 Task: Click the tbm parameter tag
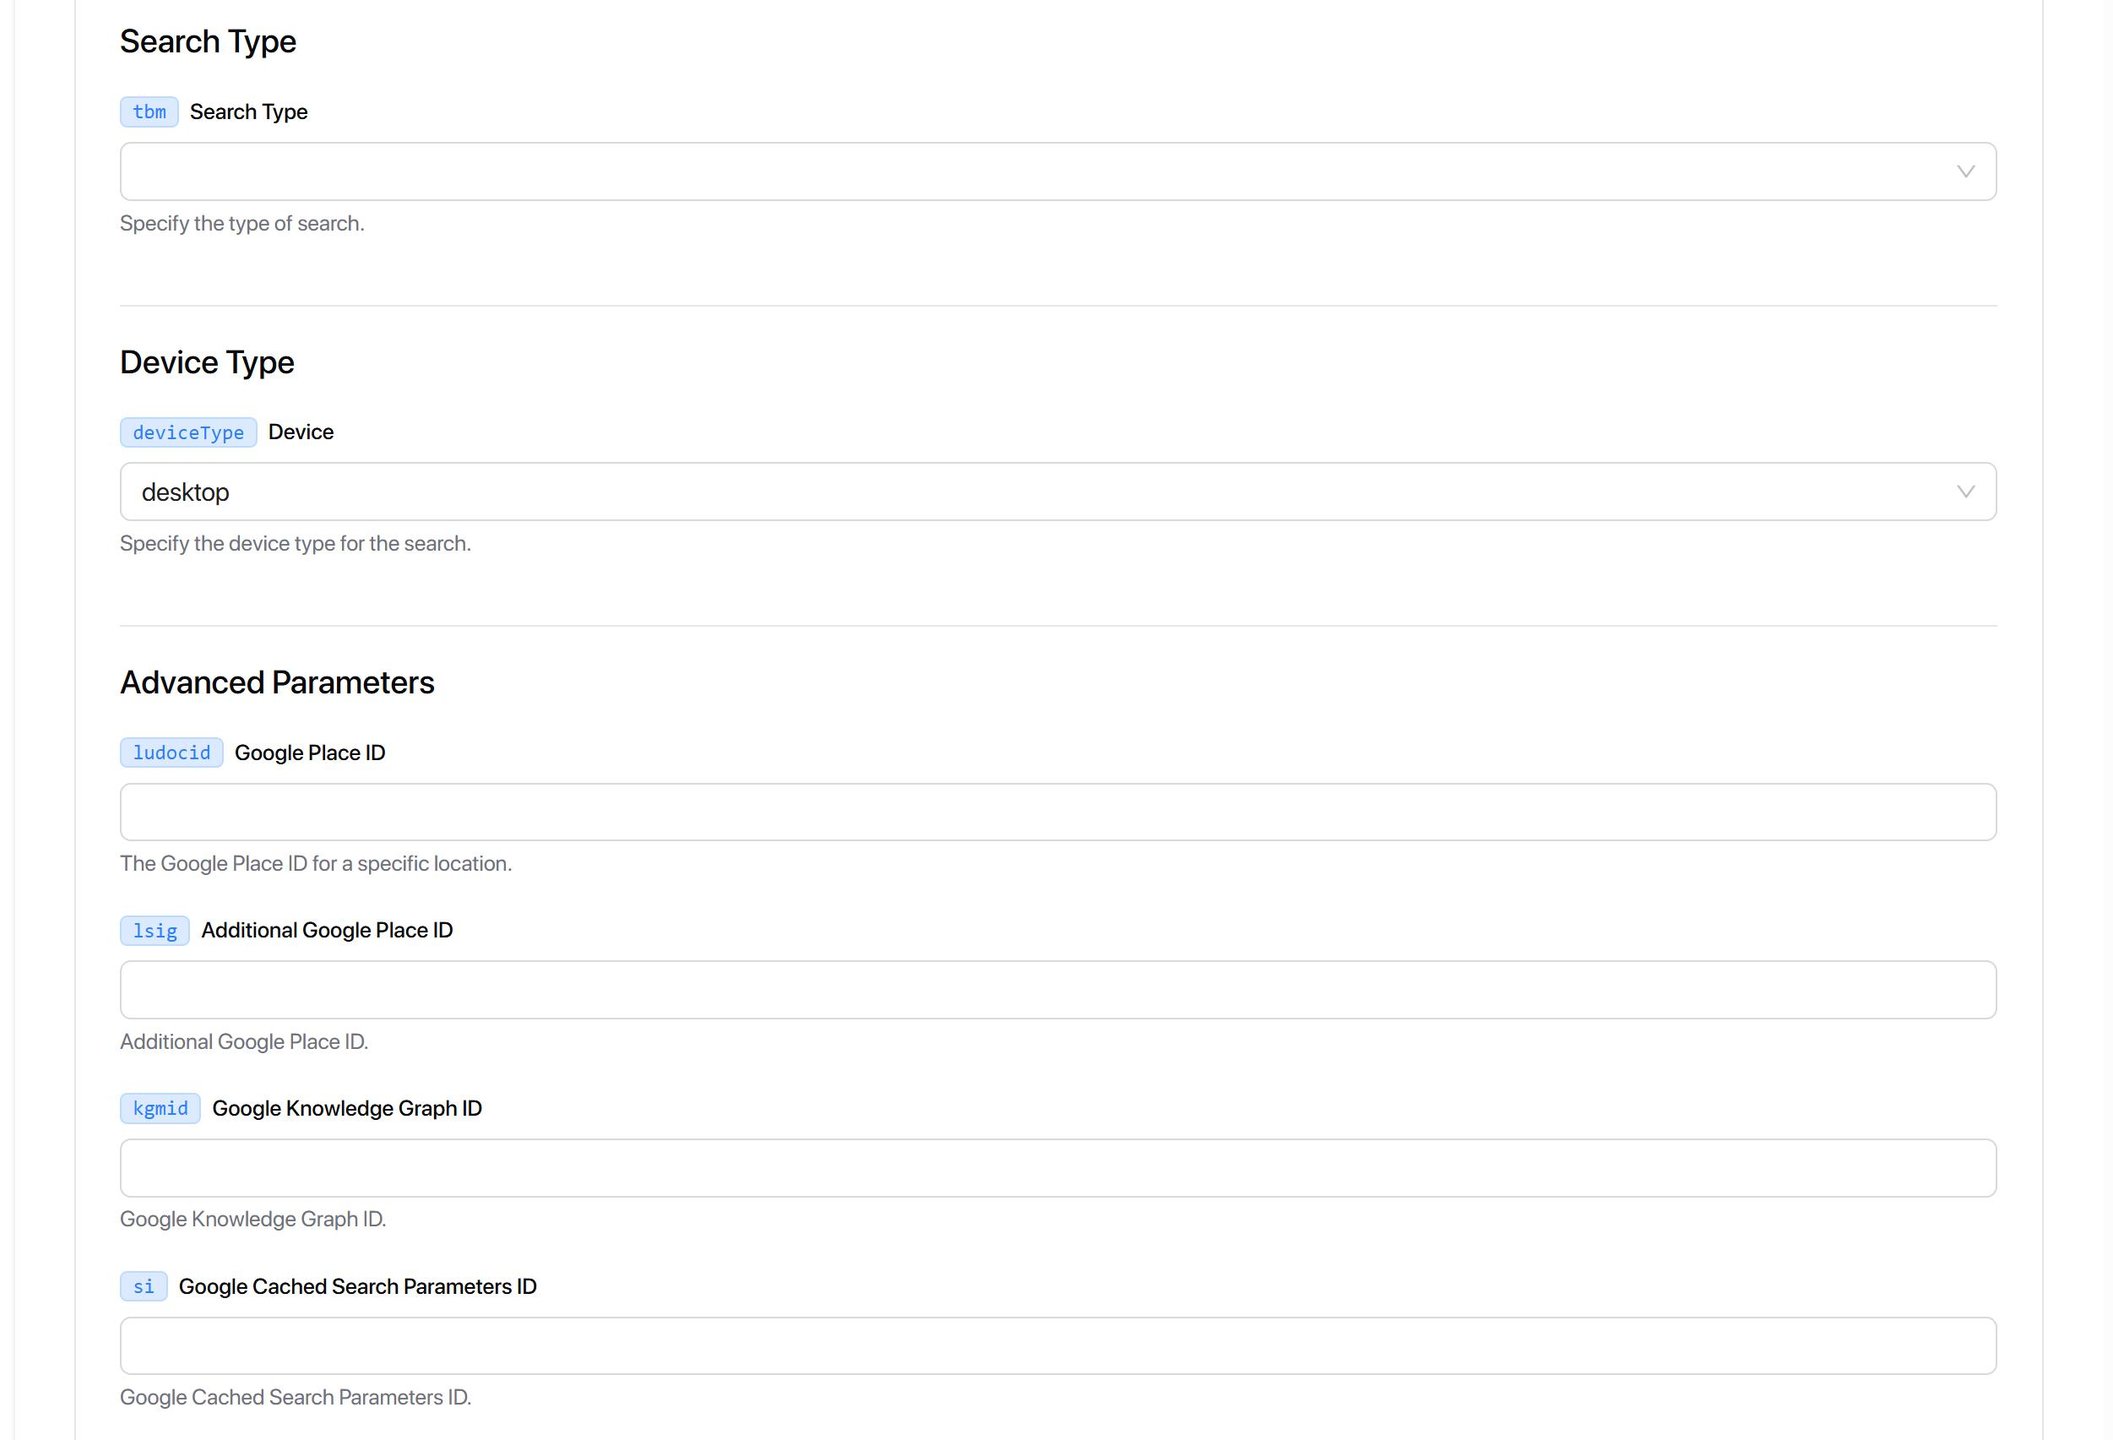click(x=149, y=112)
